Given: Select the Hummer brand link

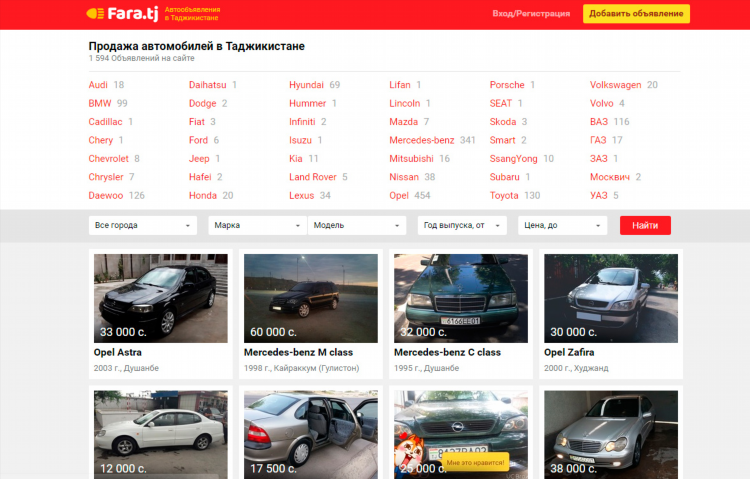Looking at the screenshot, I should (308, 103).
